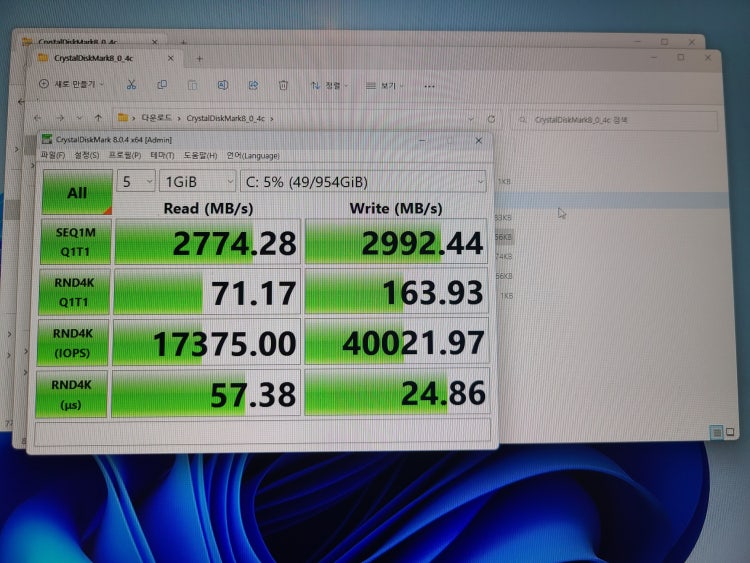Click the Share icon in Explorer toolbar
Image resolution: width=750 pixels, height=563 pixels.
[x=253, y=85]
